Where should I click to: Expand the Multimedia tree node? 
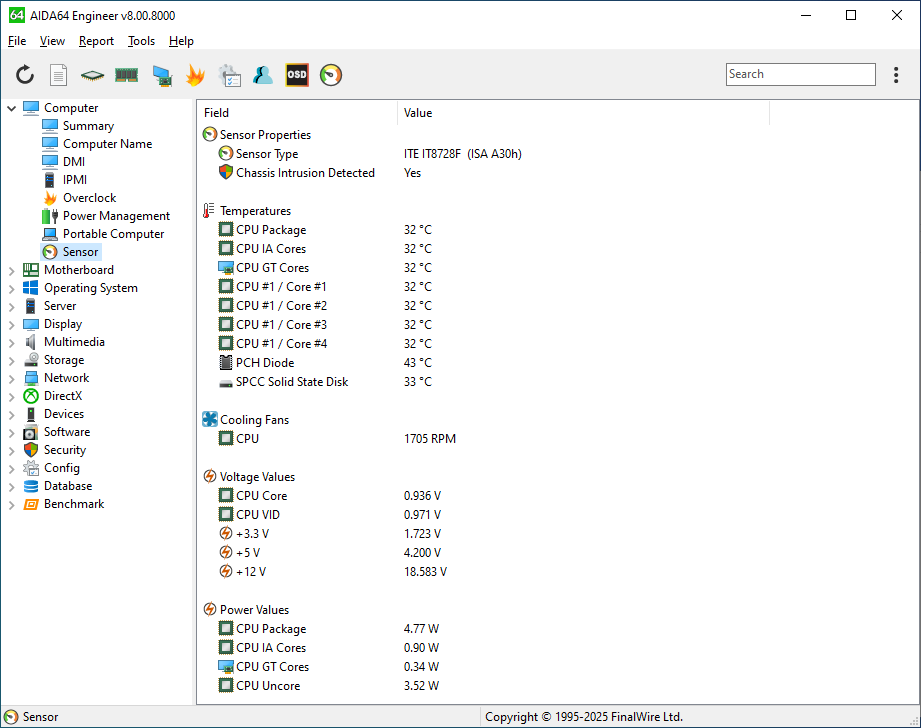tap(11, 343)
